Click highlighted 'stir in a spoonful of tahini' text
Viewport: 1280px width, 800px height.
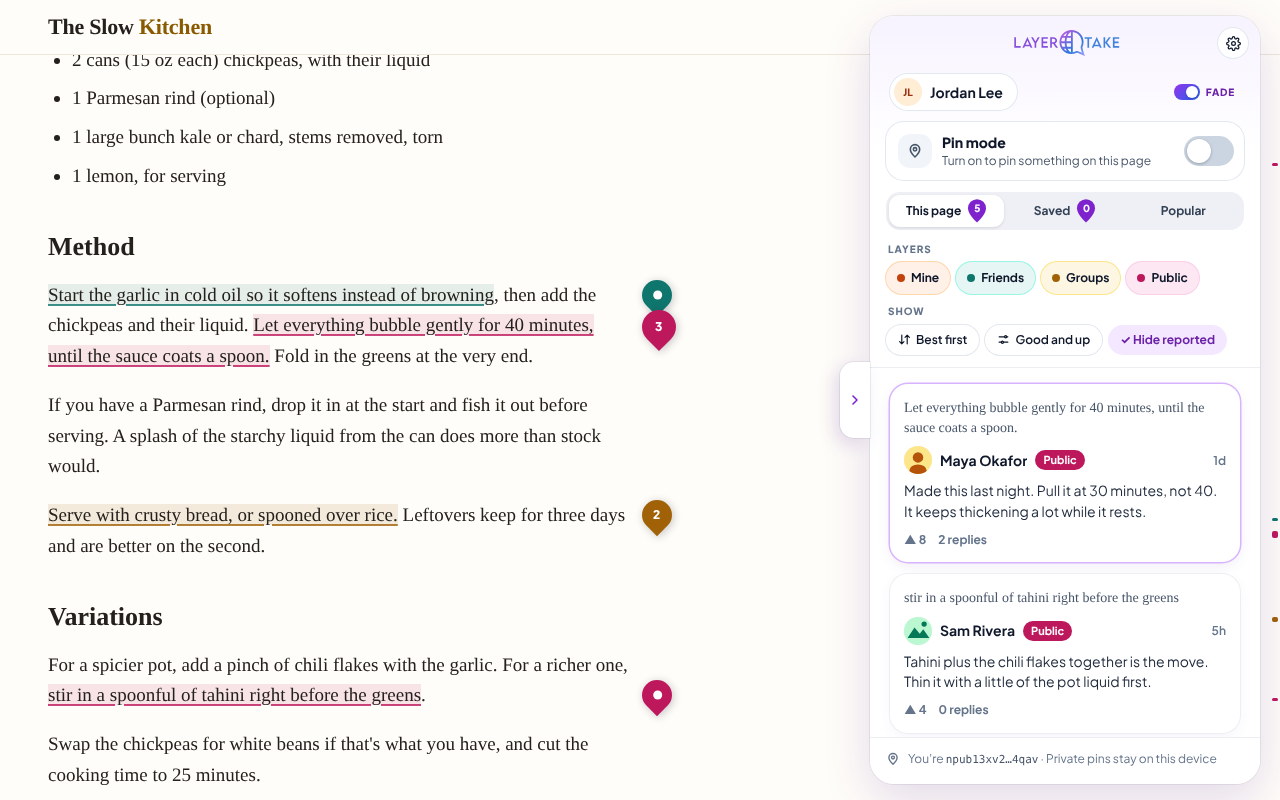point(234,695)
